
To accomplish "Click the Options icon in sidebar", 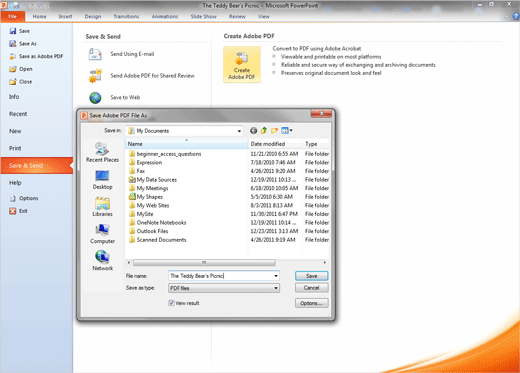I will [x=13, y=198].
